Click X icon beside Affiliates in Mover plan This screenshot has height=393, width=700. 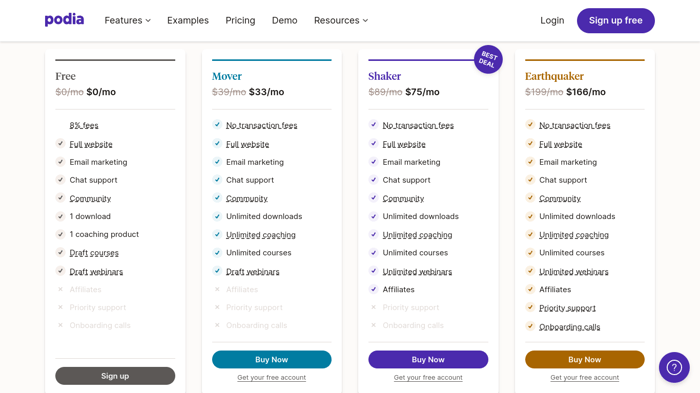pyautogui.click(x=217, y=289)
